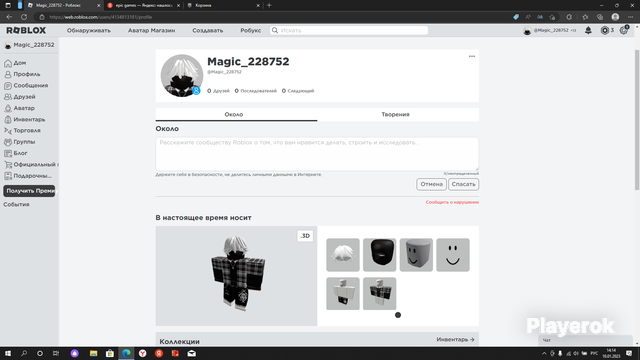This screenshot has width=640, height=360.
Task: Open Робукс in top navigation
Action: pyautogui.click(x=251, y=31)
